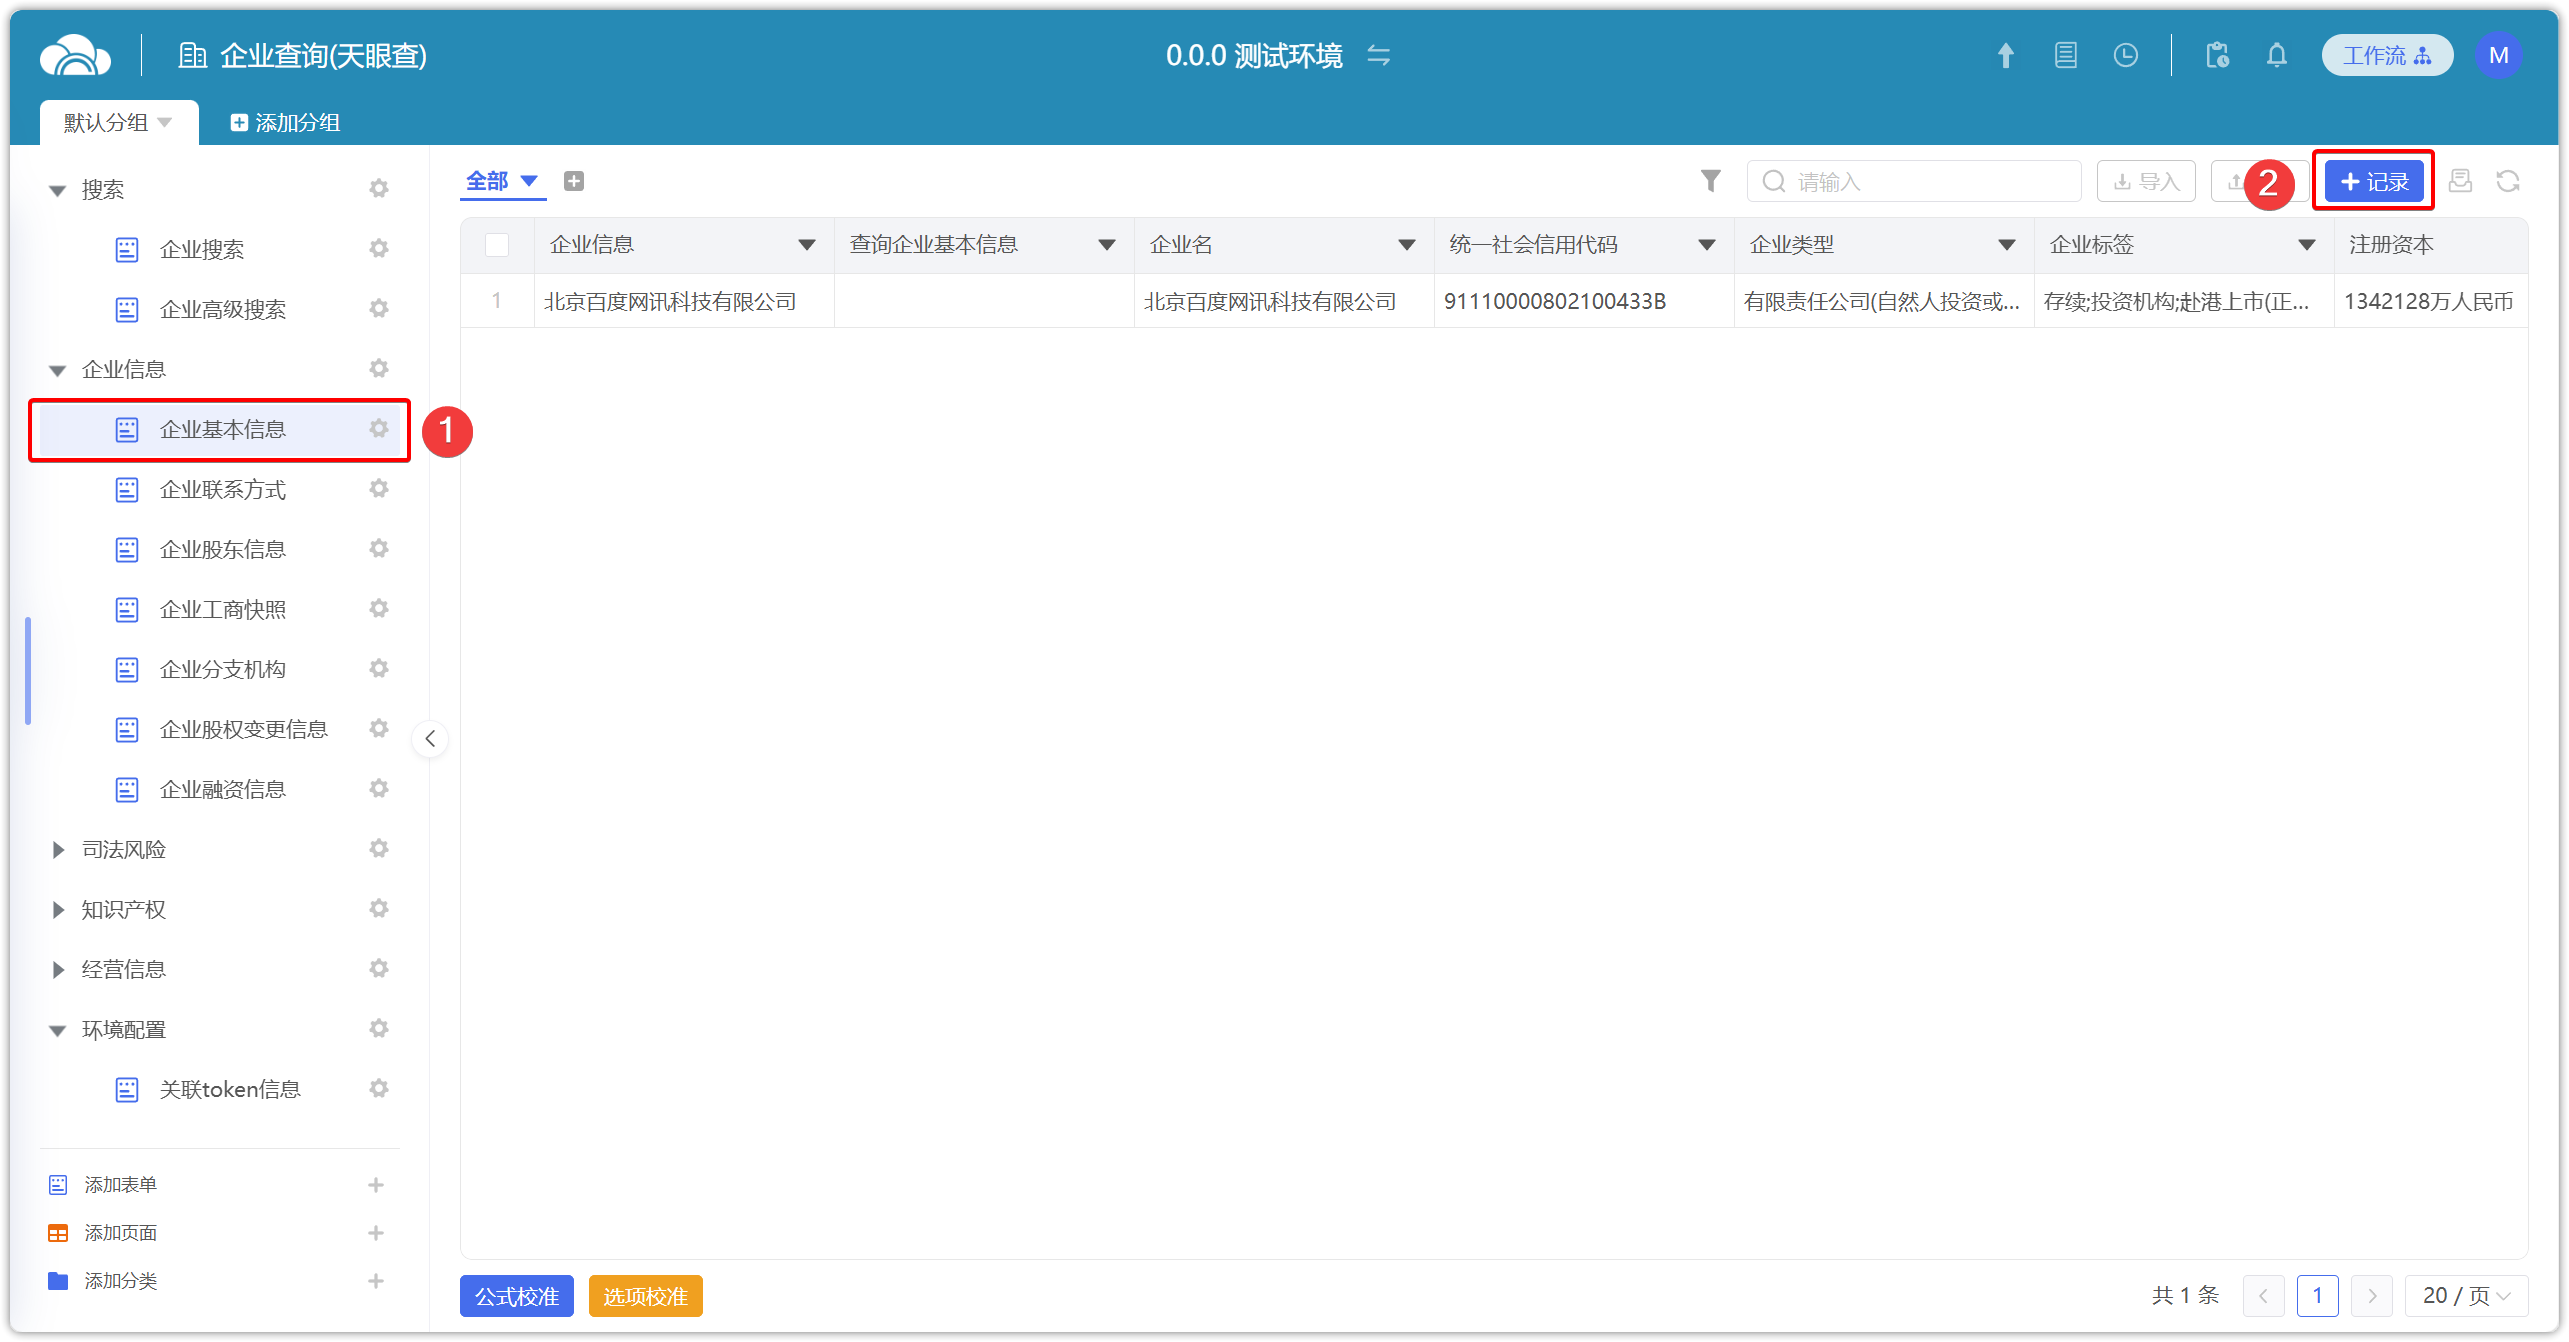Open 企业股东信息 form in sidebar

[x=222, y=549]
